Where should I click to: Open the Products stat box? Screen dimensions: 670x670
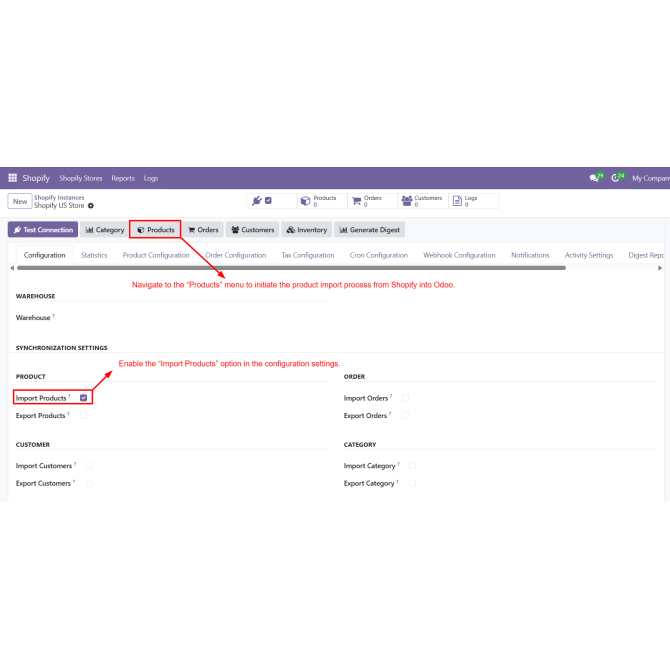point(322,201)
